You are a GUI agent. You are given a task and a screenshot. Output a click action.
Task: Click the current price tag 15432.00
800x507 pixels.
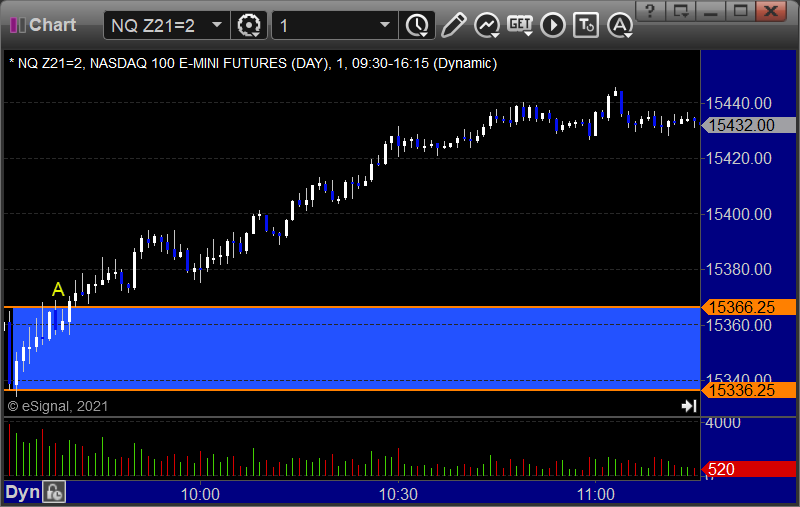coord(748,125)
